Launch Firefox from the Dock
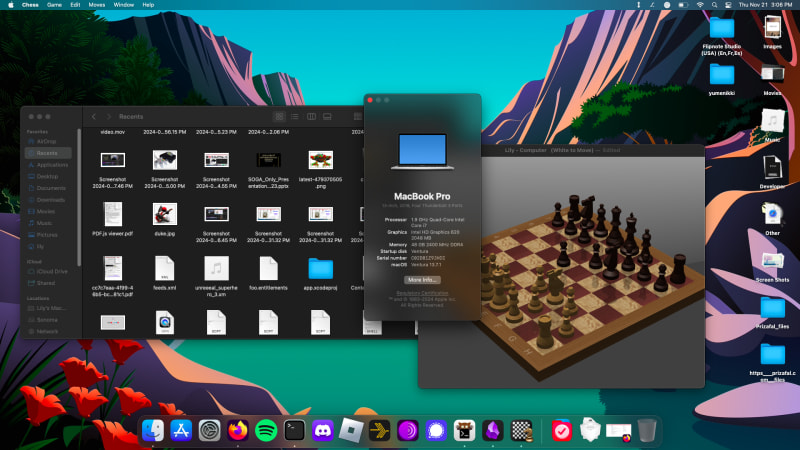 (x=238, y=430)
